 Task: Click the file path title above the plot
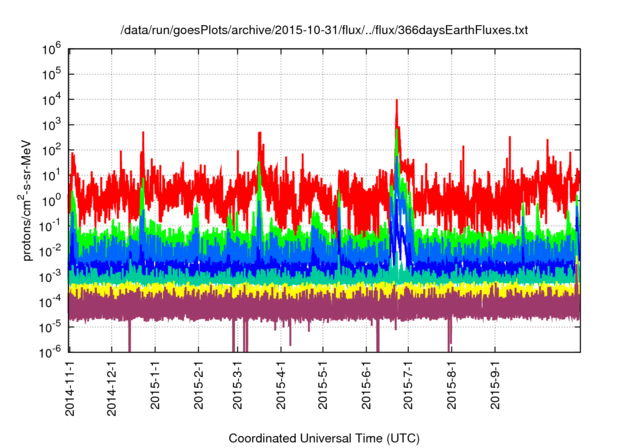tap(323, 31)
